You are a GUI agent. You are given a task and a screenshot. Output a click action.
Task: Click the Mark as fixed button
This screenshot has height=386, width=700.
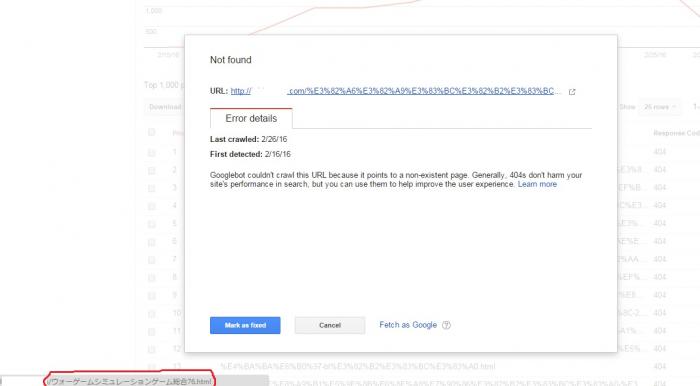[x=245, y=325]
